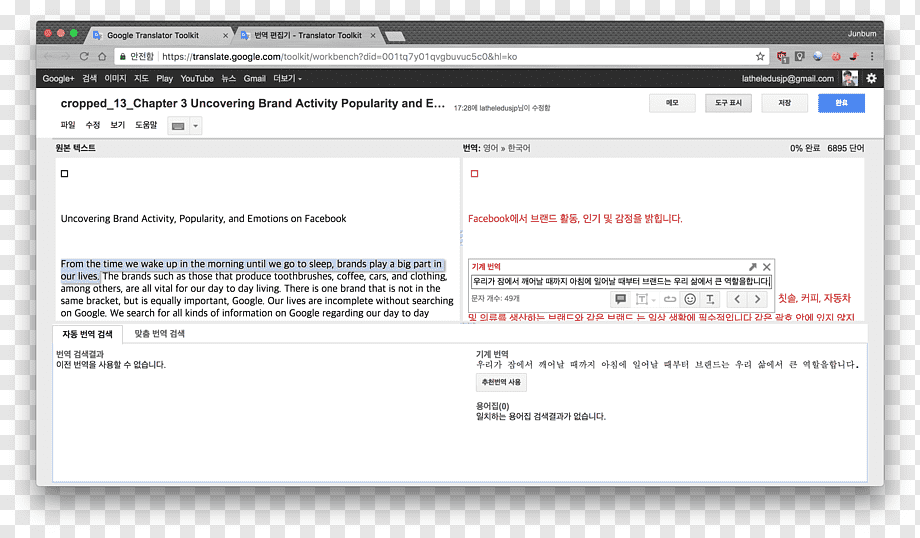Click the pocket-style badge extension icon
This screenshot has width=920, height=538.
coord(799,56)
